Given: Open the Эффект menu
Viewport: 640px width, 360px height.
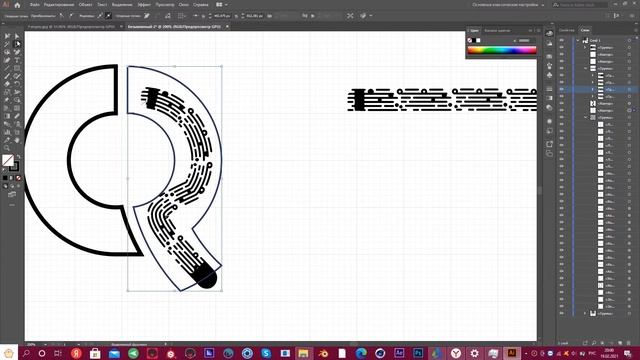Looking at the screenshot, I should pyautogui.click(x=144, y=5).
